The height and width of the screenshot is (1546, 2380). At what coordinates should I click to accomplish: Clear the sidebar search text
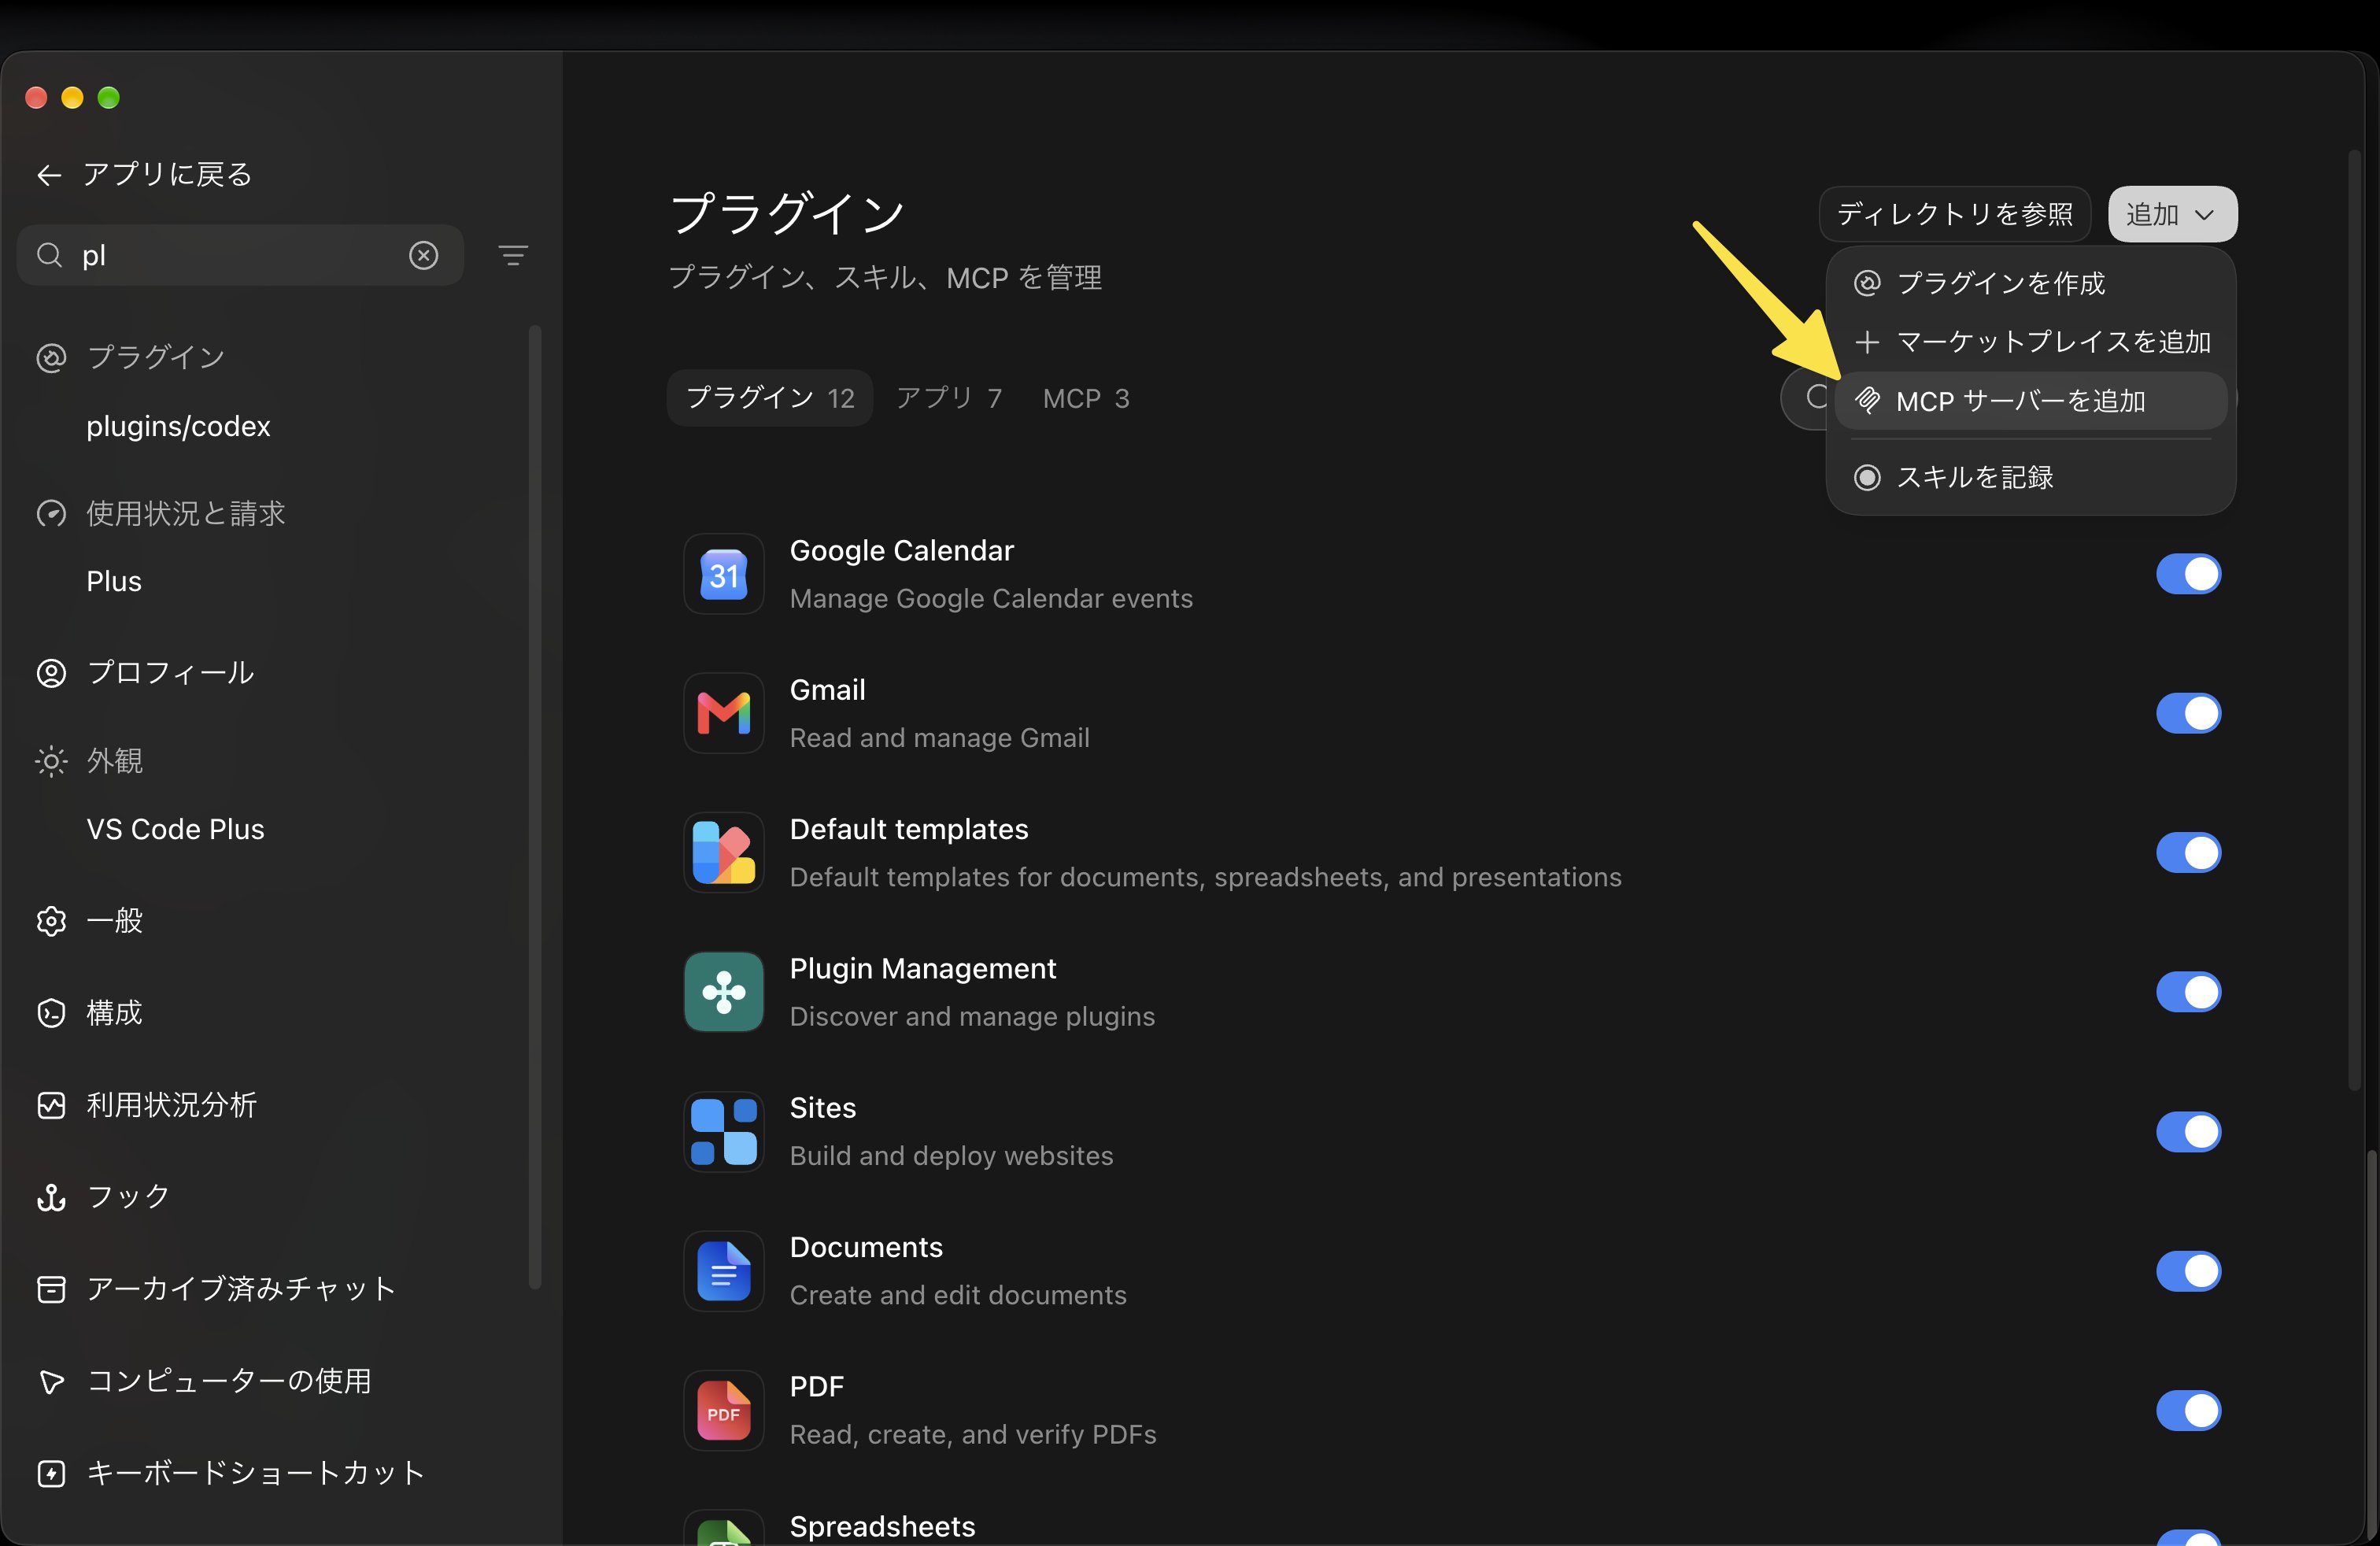424,256
